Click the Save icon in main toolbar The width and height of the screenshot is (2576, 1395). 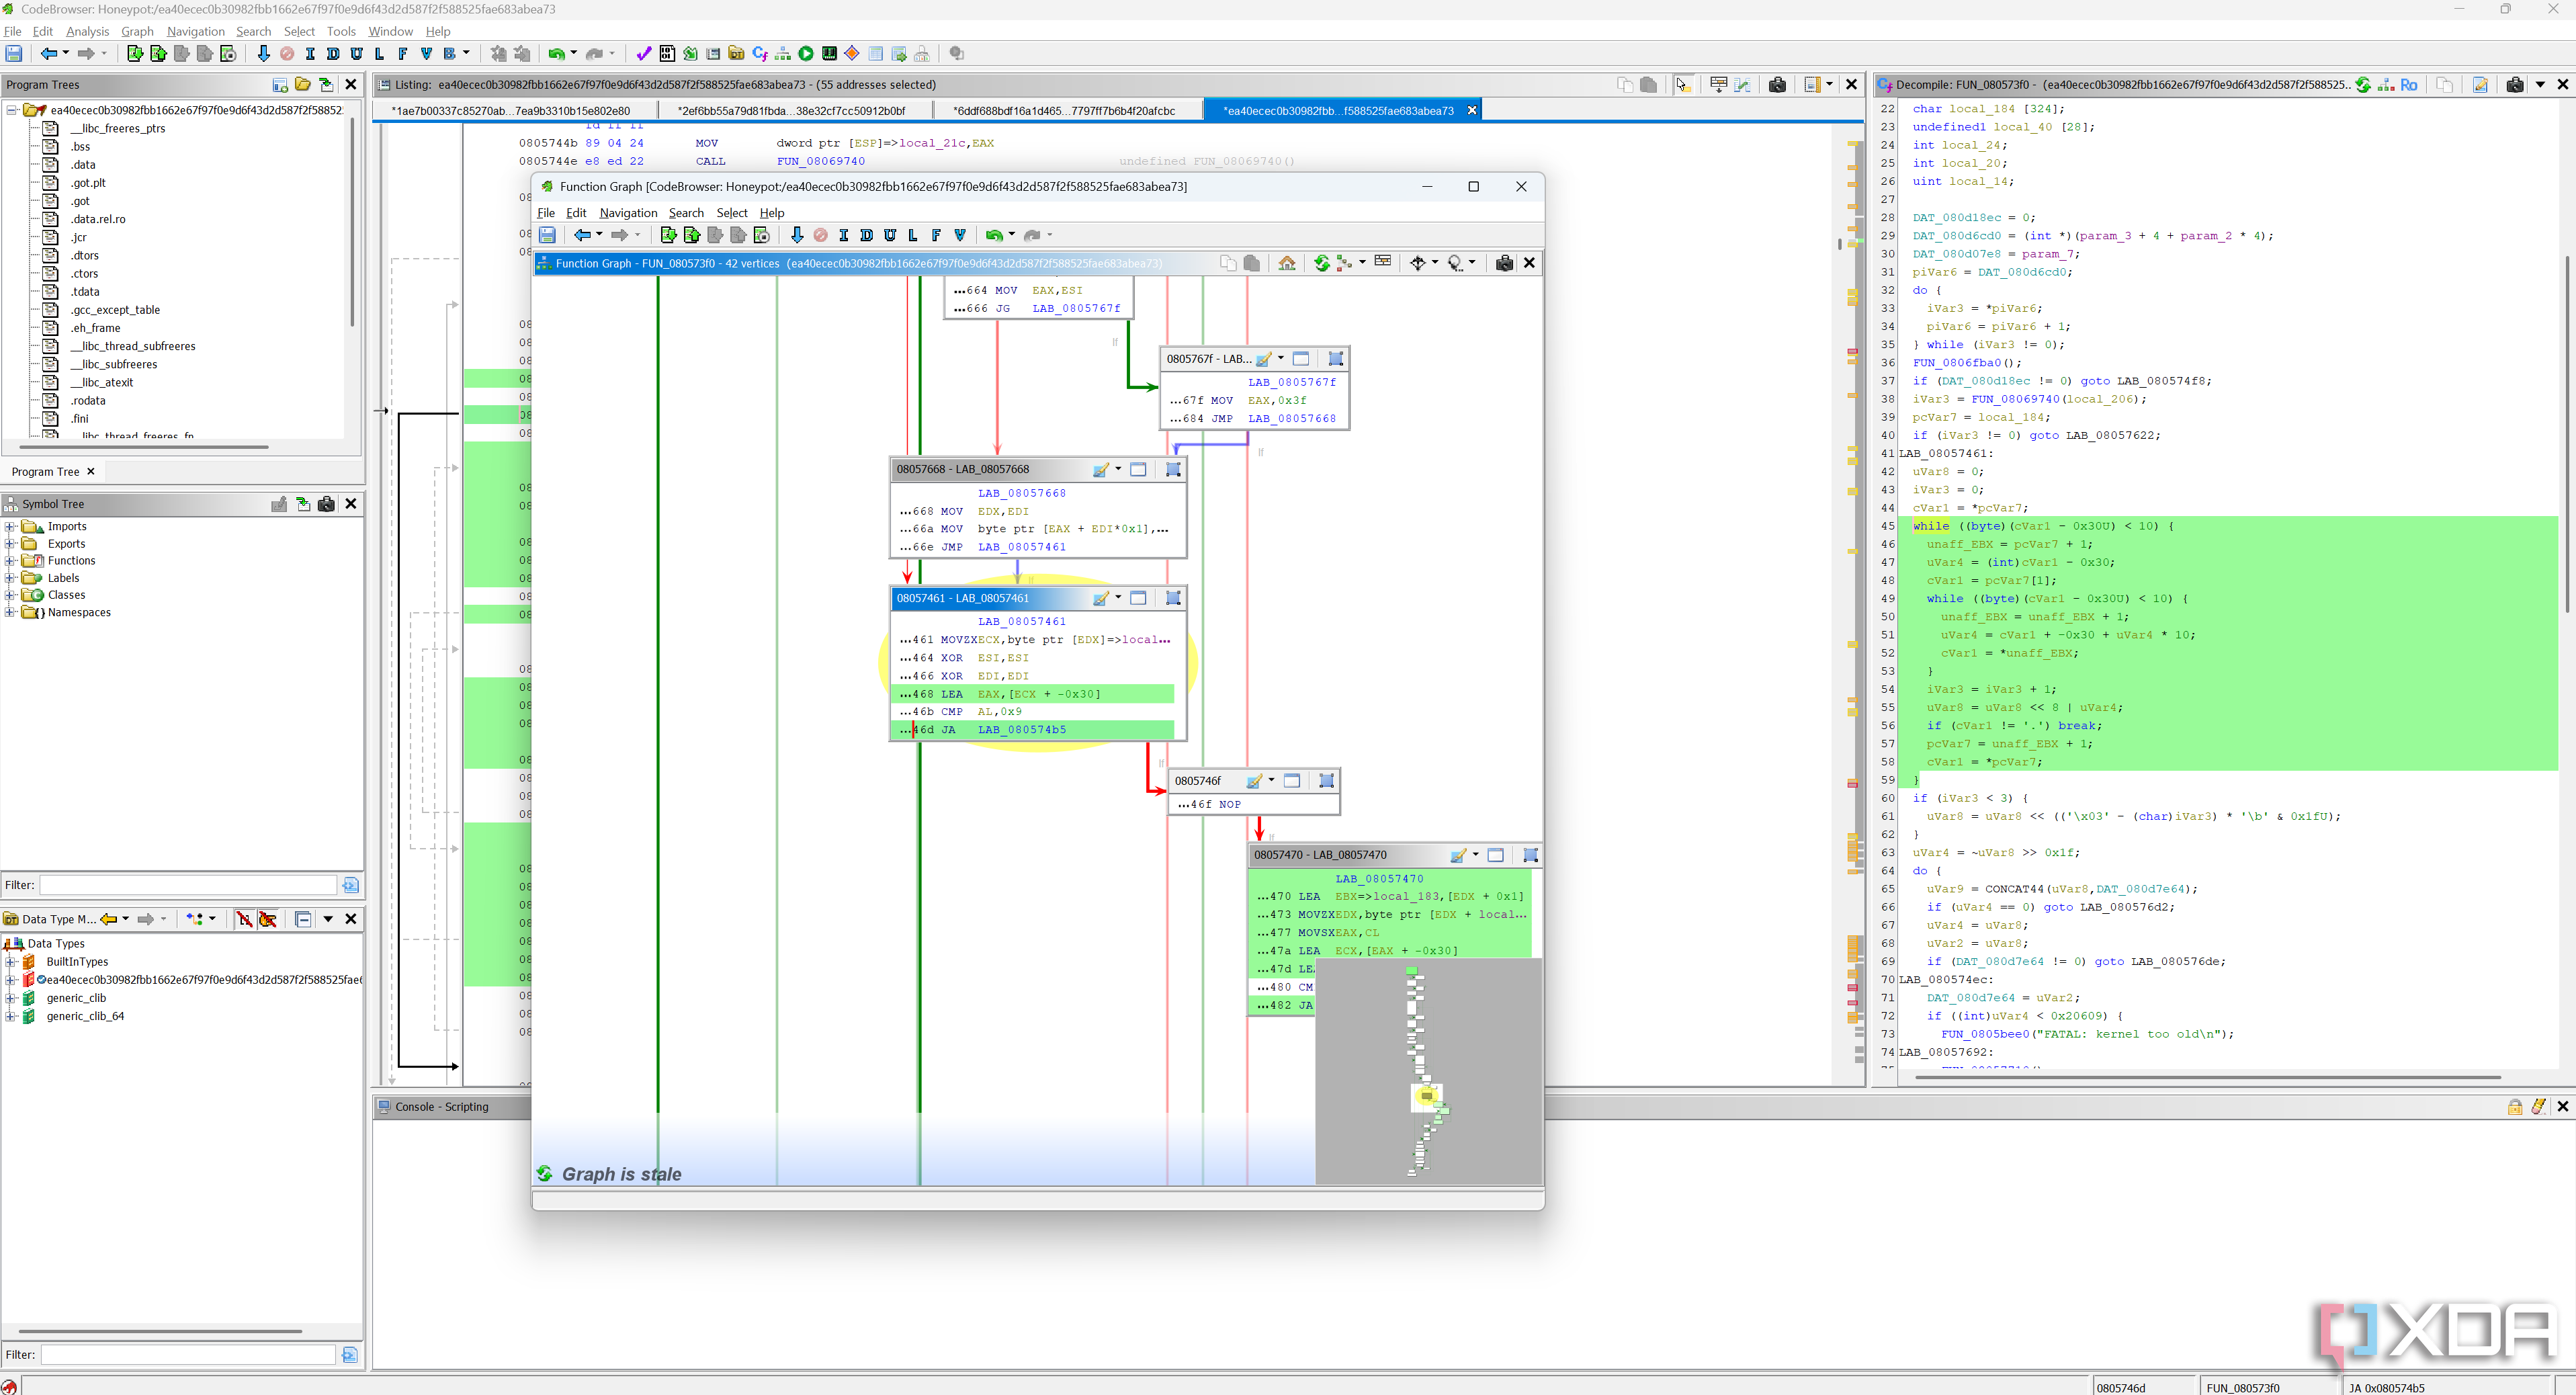click(x=14, y=54)
